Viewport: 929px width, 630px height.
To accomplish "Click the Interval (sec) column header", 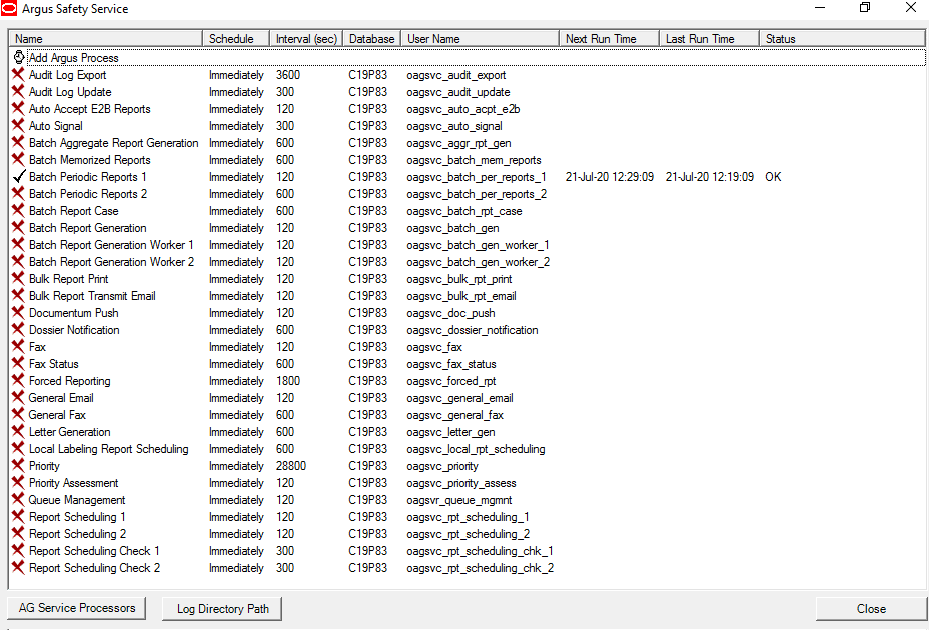I will pyautogui.click(x=306, y=39).
